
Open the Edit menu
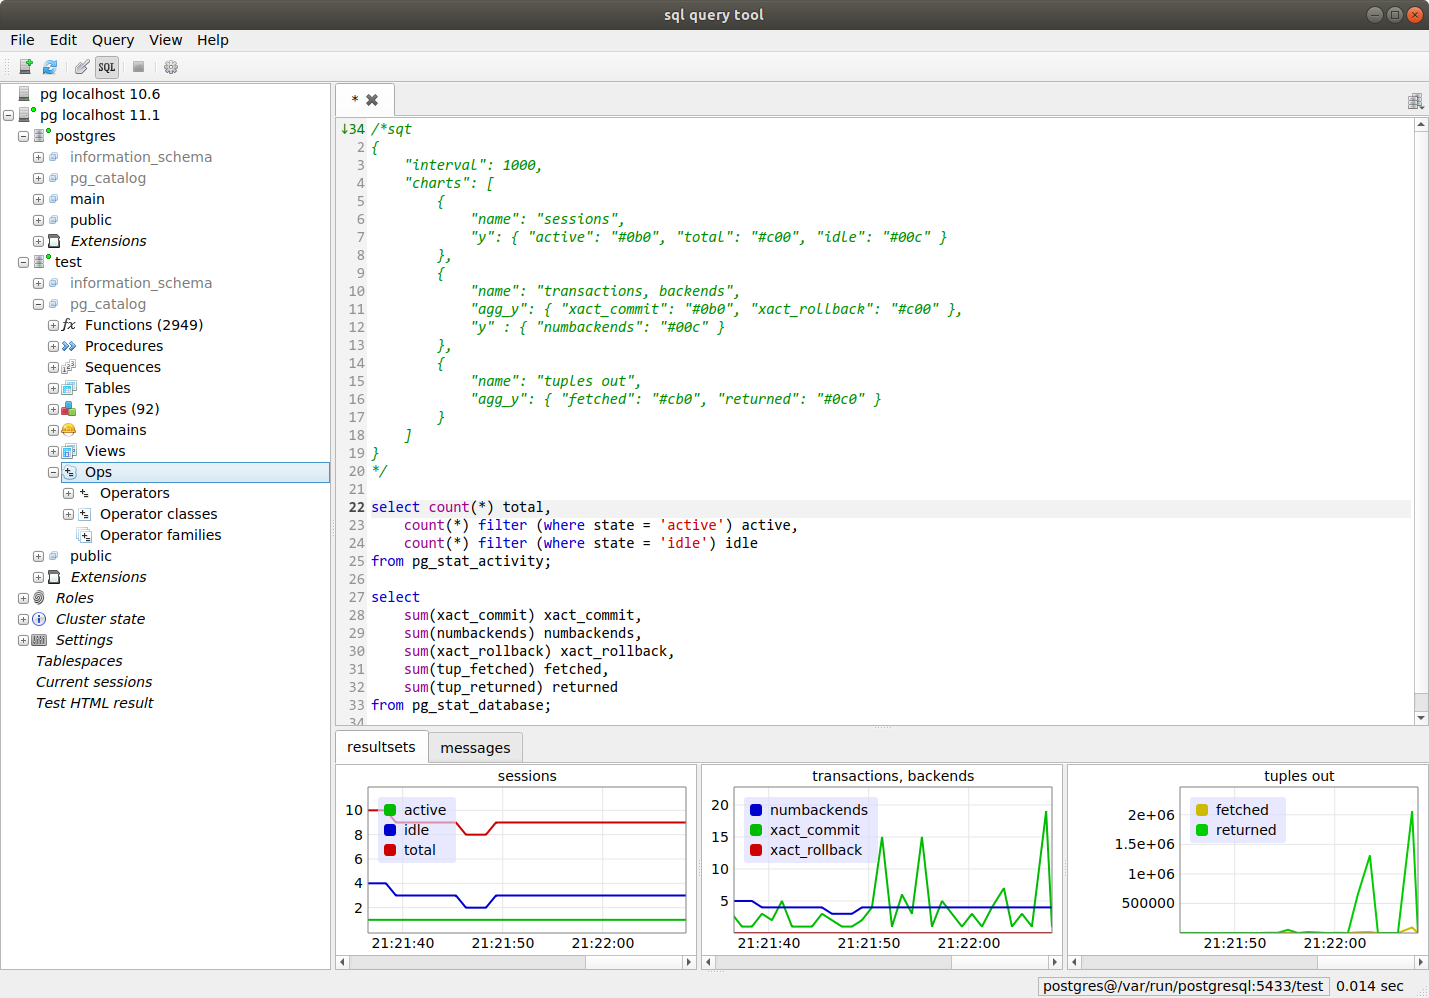(63, 40)
